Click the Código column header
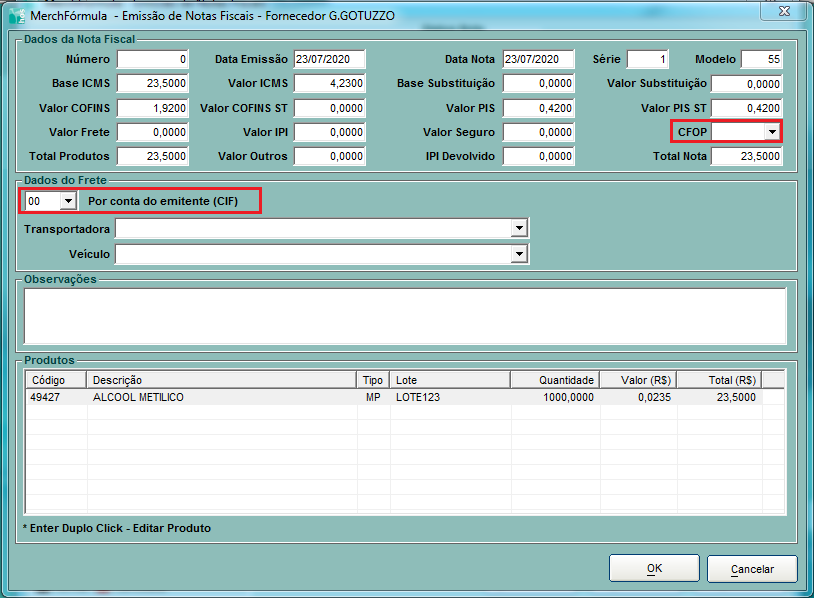The width and height of the screenshot is (814, 598). click(x=57, y=380)
